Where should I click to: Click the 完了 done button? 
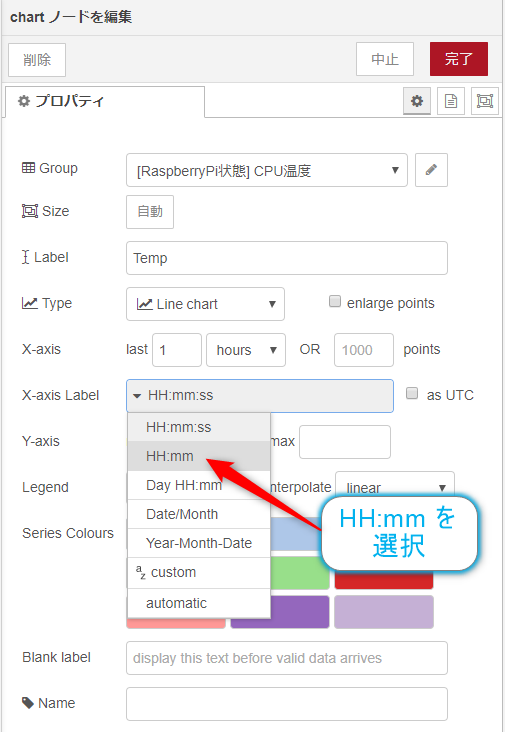click(459, 59)
